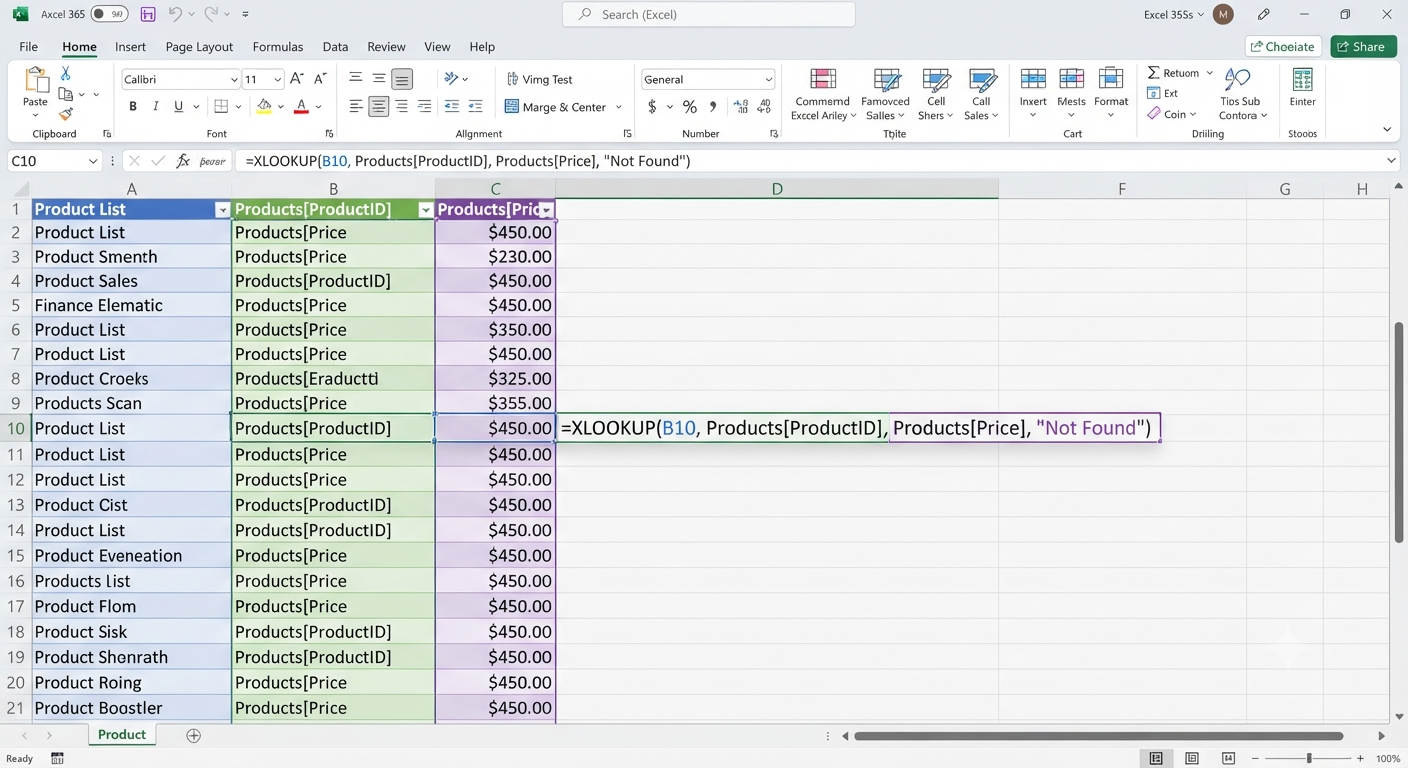
Task: Select top align icon
Action: (x=355, y=79)
